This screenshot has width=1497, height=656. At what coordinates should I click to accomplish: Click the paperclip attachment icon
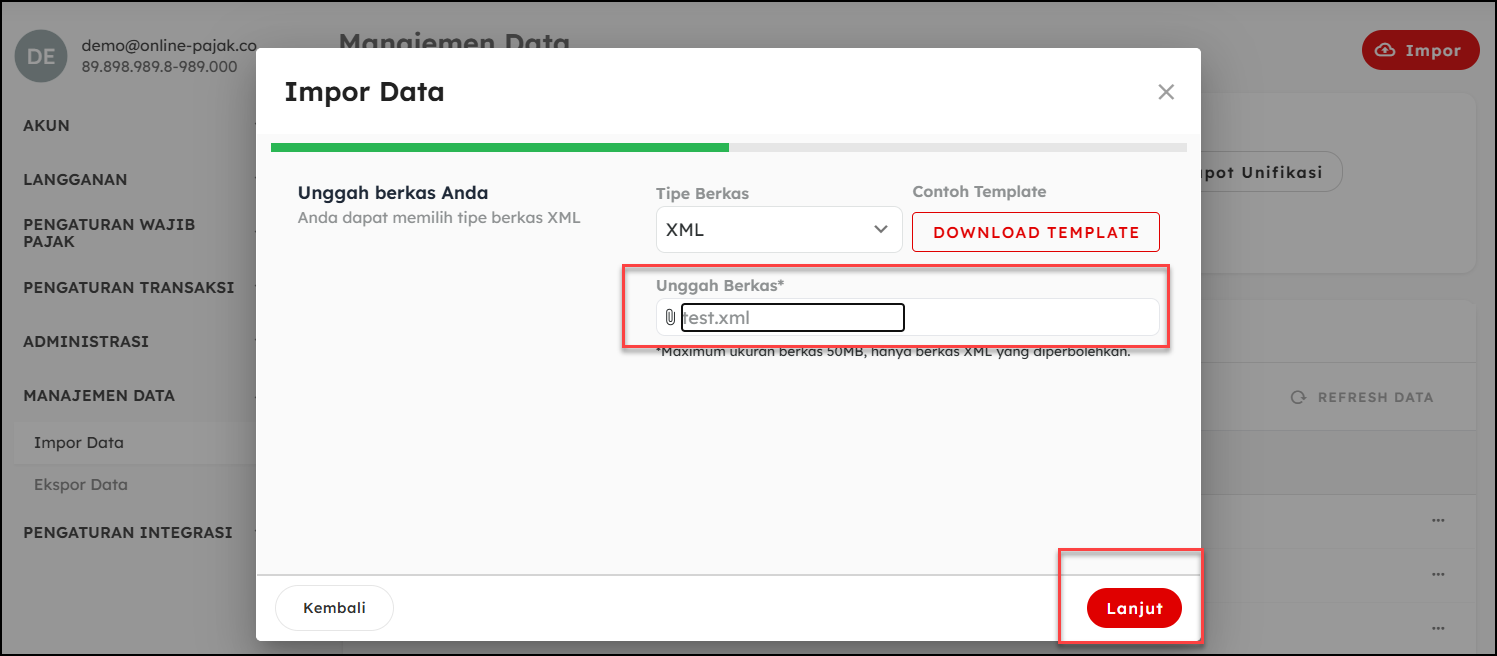pos(670,318)
